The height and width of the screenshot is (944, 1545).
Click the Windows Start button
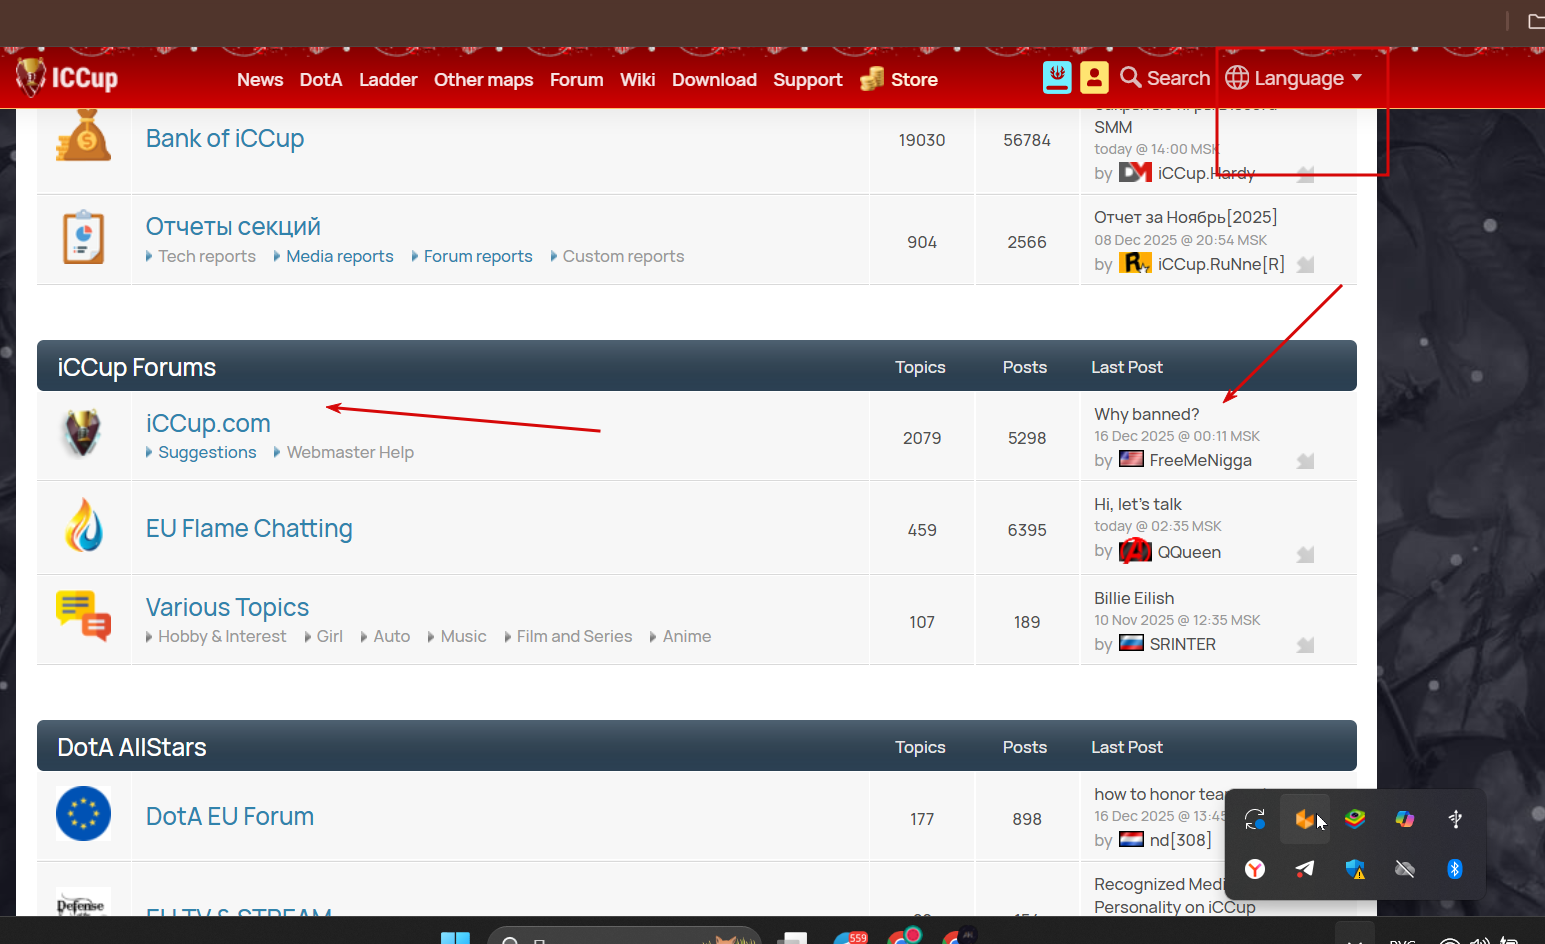pos(455,937)
